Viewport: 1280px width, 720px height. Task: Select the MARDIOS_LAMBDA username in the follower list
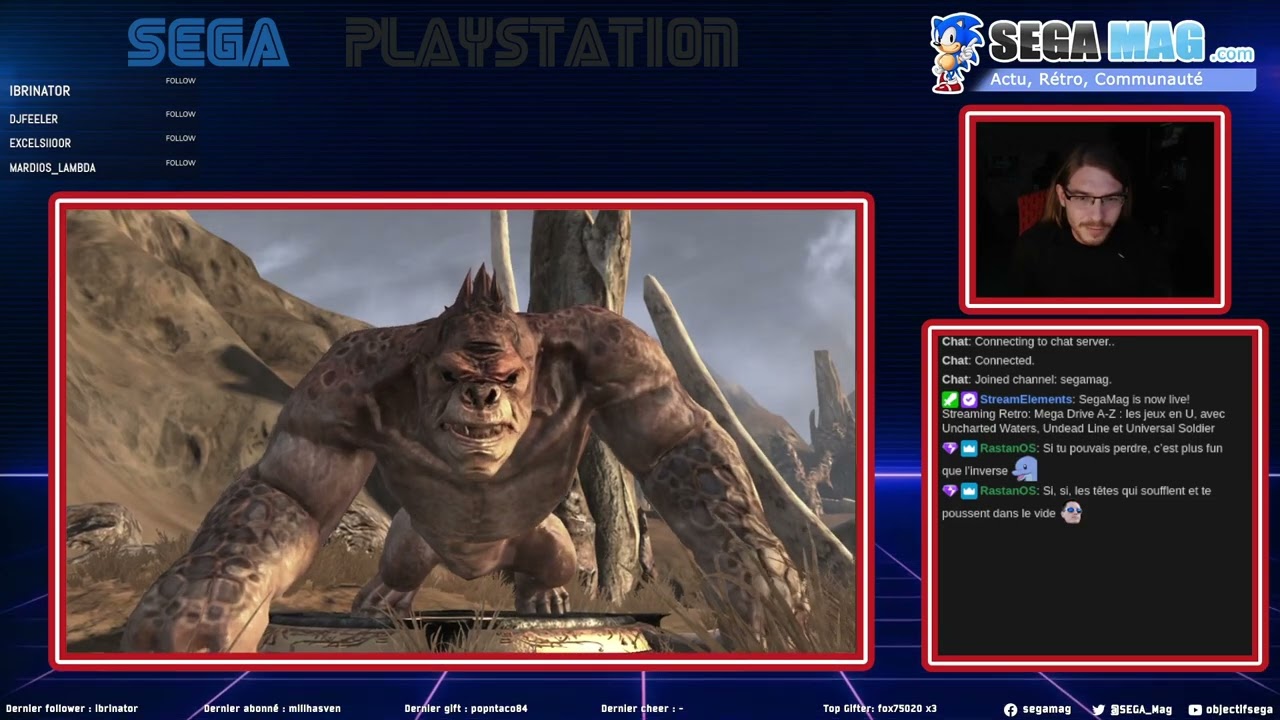pos(53,168)
